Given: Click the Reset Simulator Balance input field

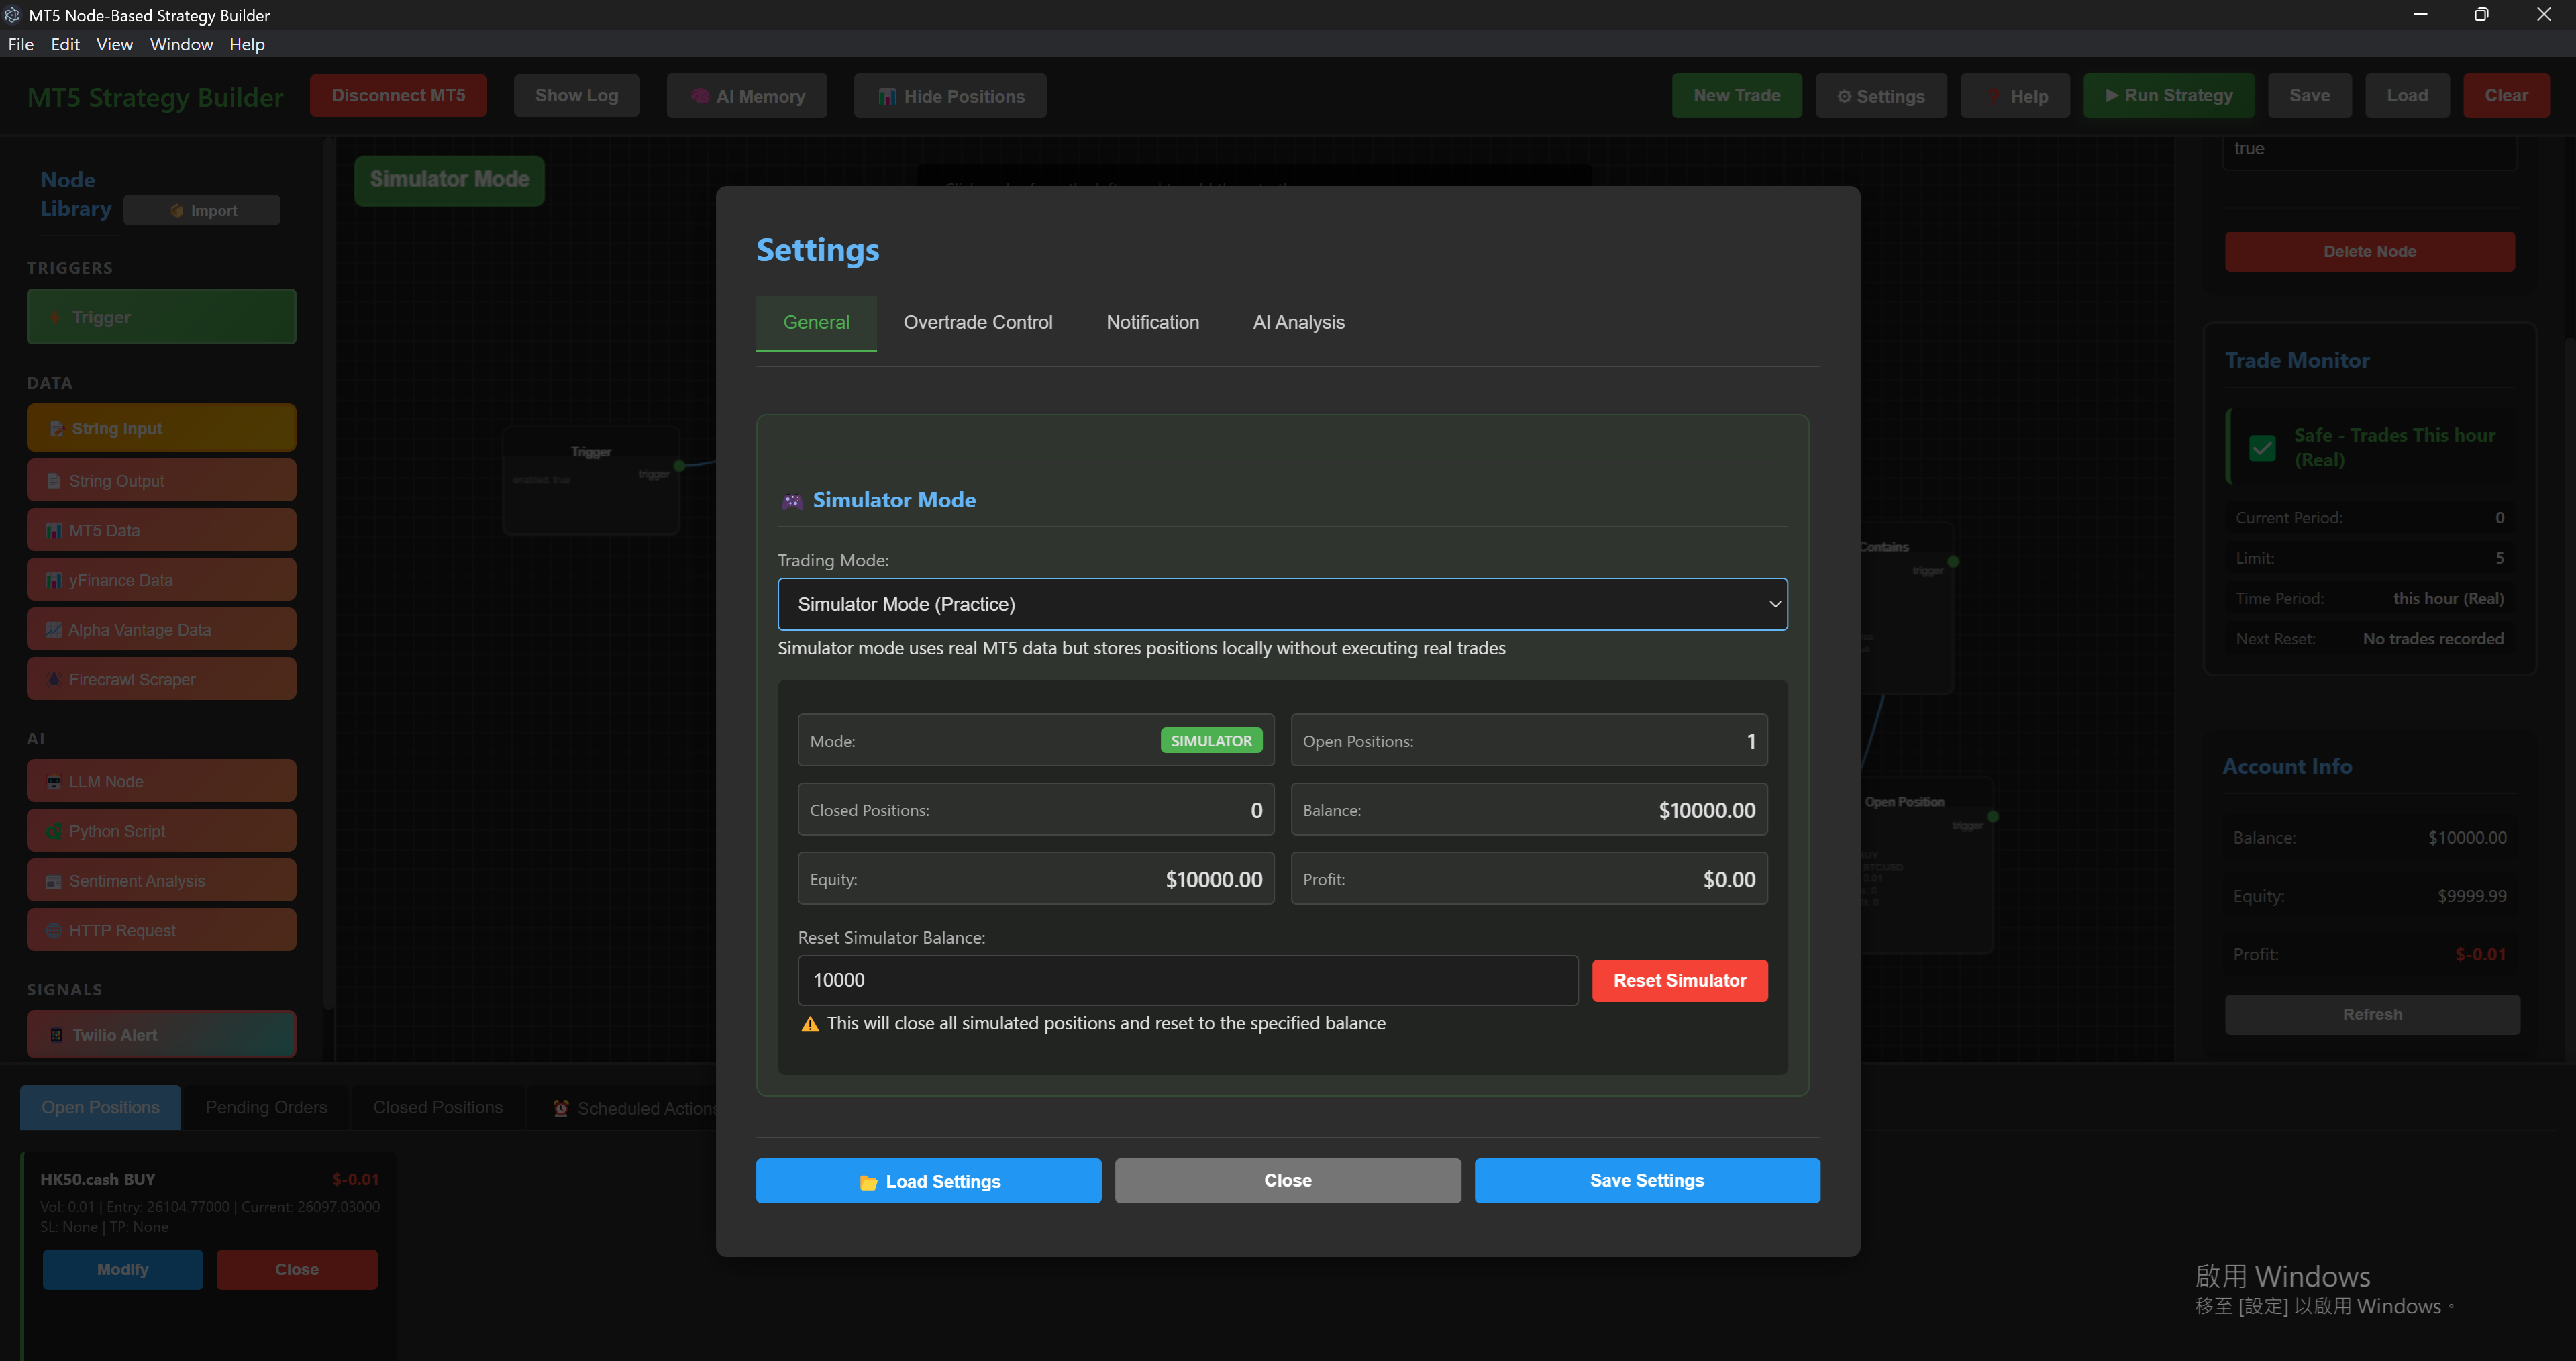Looking at the screenshot, I should 1187,980.
